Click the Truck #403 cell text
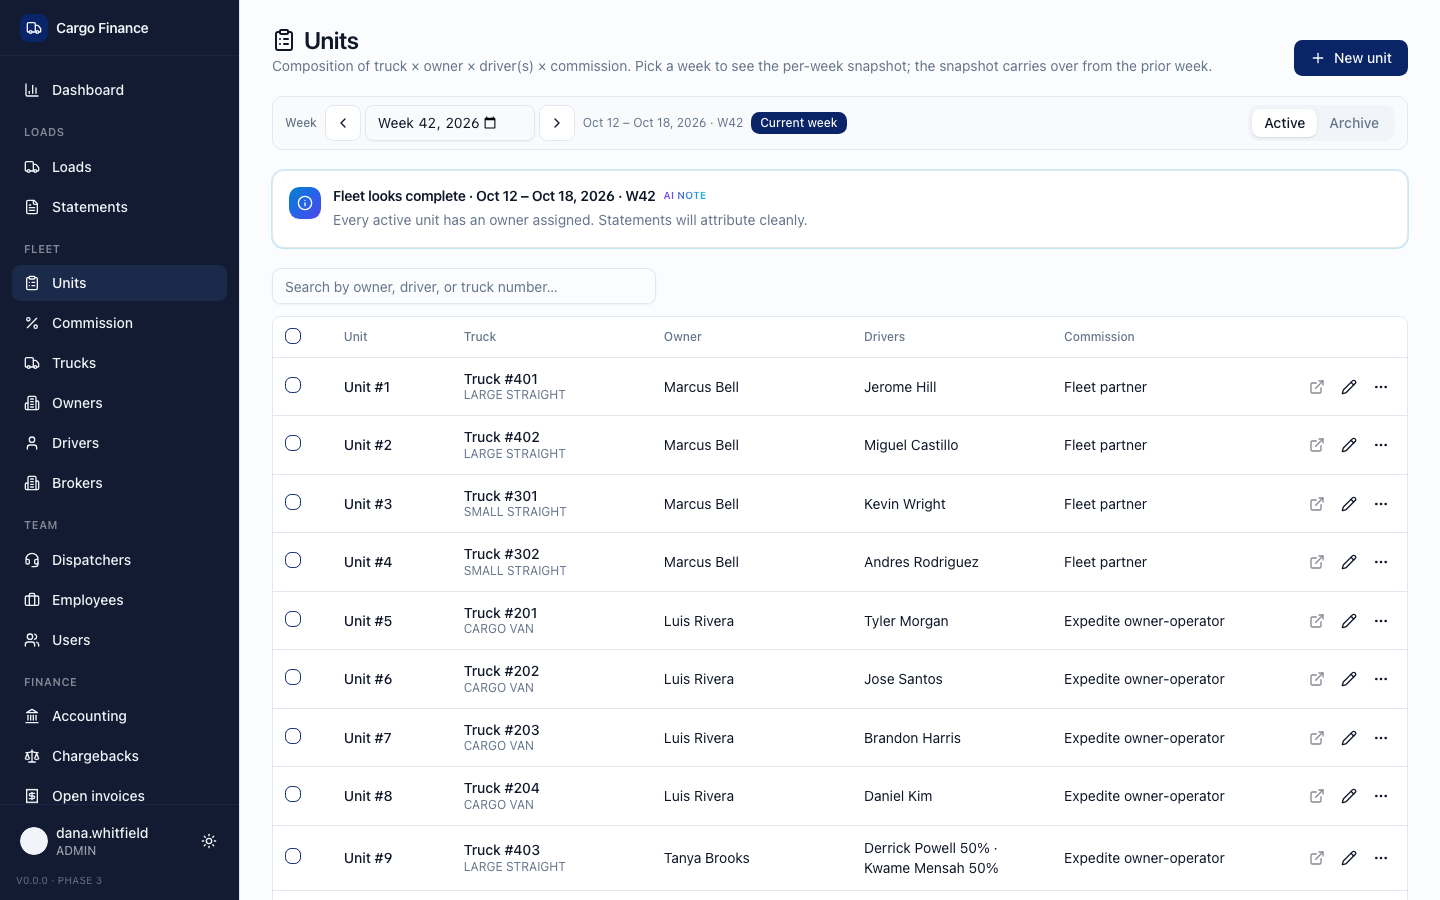The width and height of the screenshot is (1440, 900). click(x=502, y=850)
